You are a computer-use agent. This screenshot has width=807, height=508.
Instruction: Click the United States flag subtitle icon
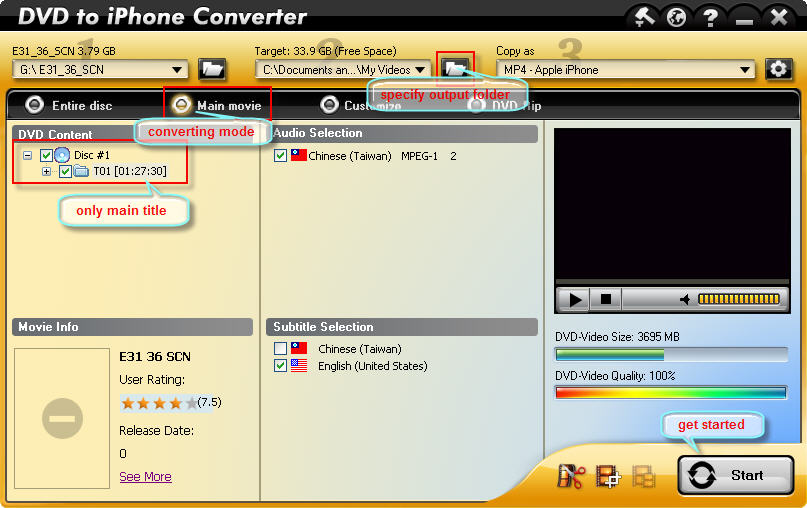pos(299,365)
